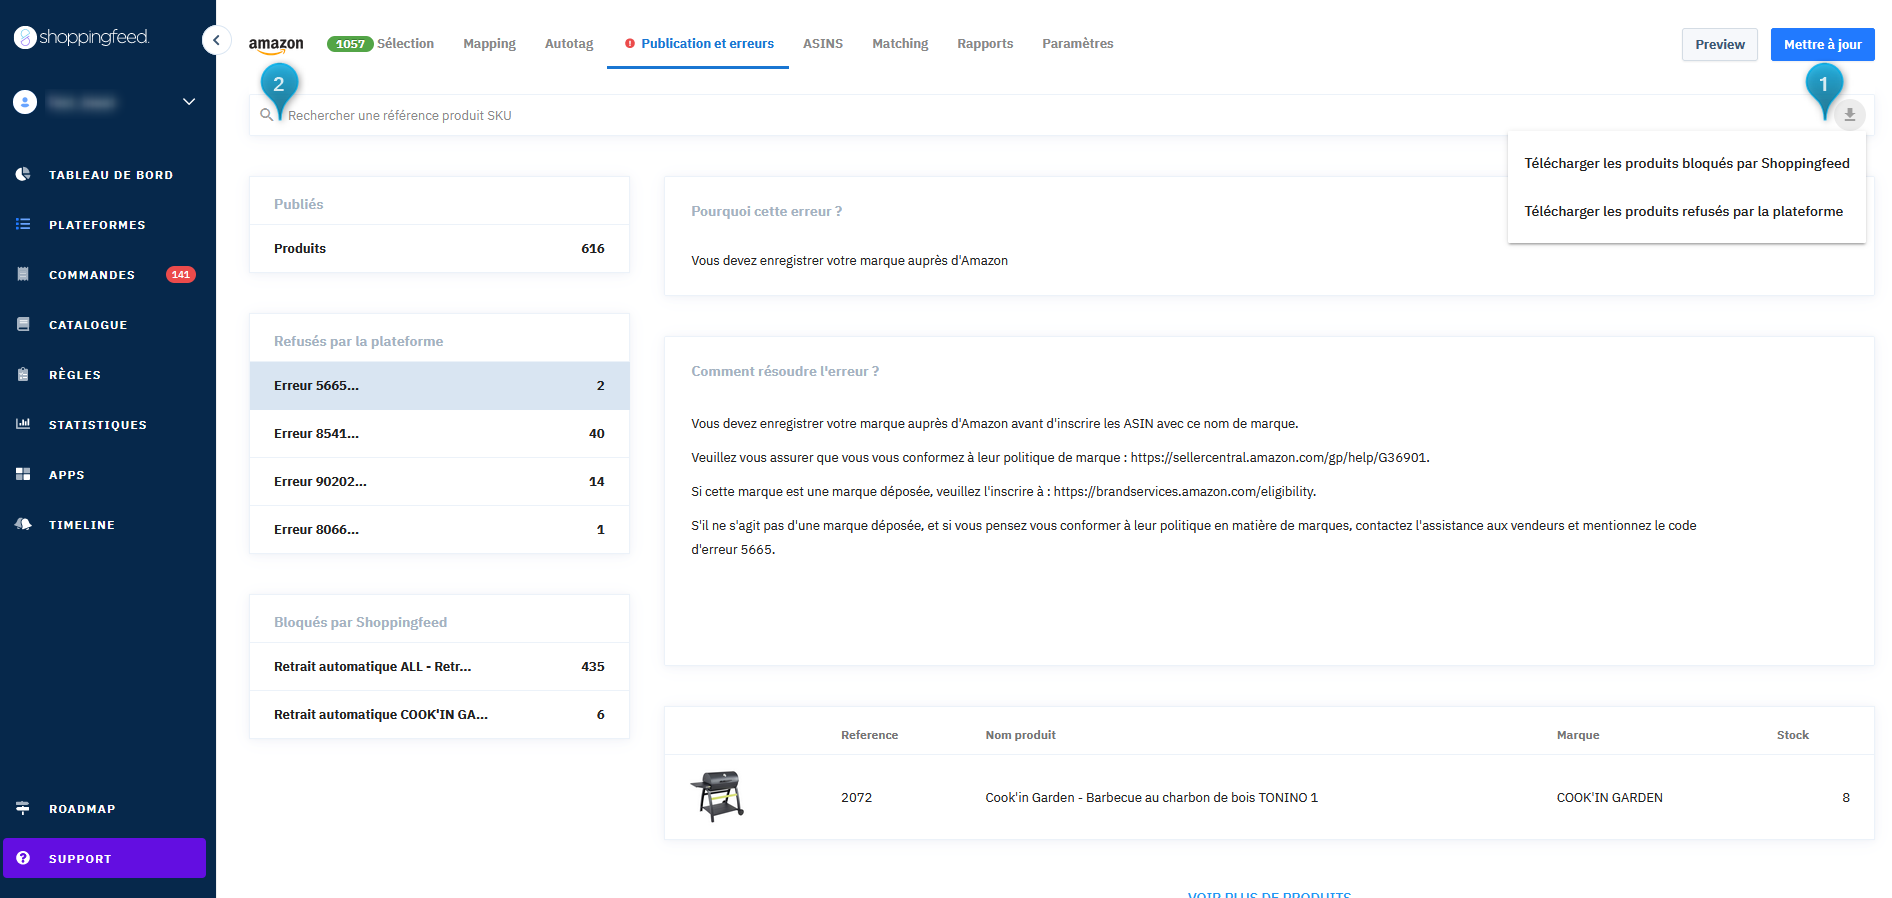Click the Reference column header
Image resolution: width=1892 pixels, height=898 pixels.
869,735
